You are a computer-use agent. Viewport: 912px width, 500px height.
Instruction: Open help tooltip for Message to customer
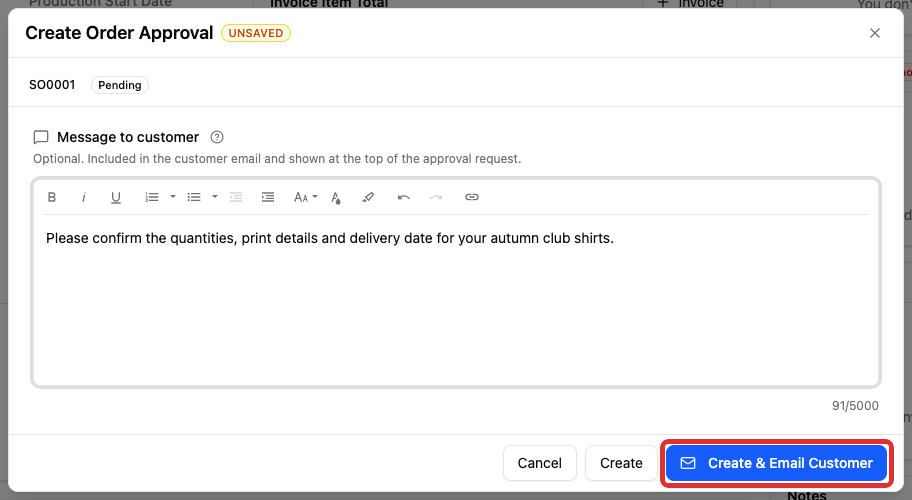(x=217, y=137)
